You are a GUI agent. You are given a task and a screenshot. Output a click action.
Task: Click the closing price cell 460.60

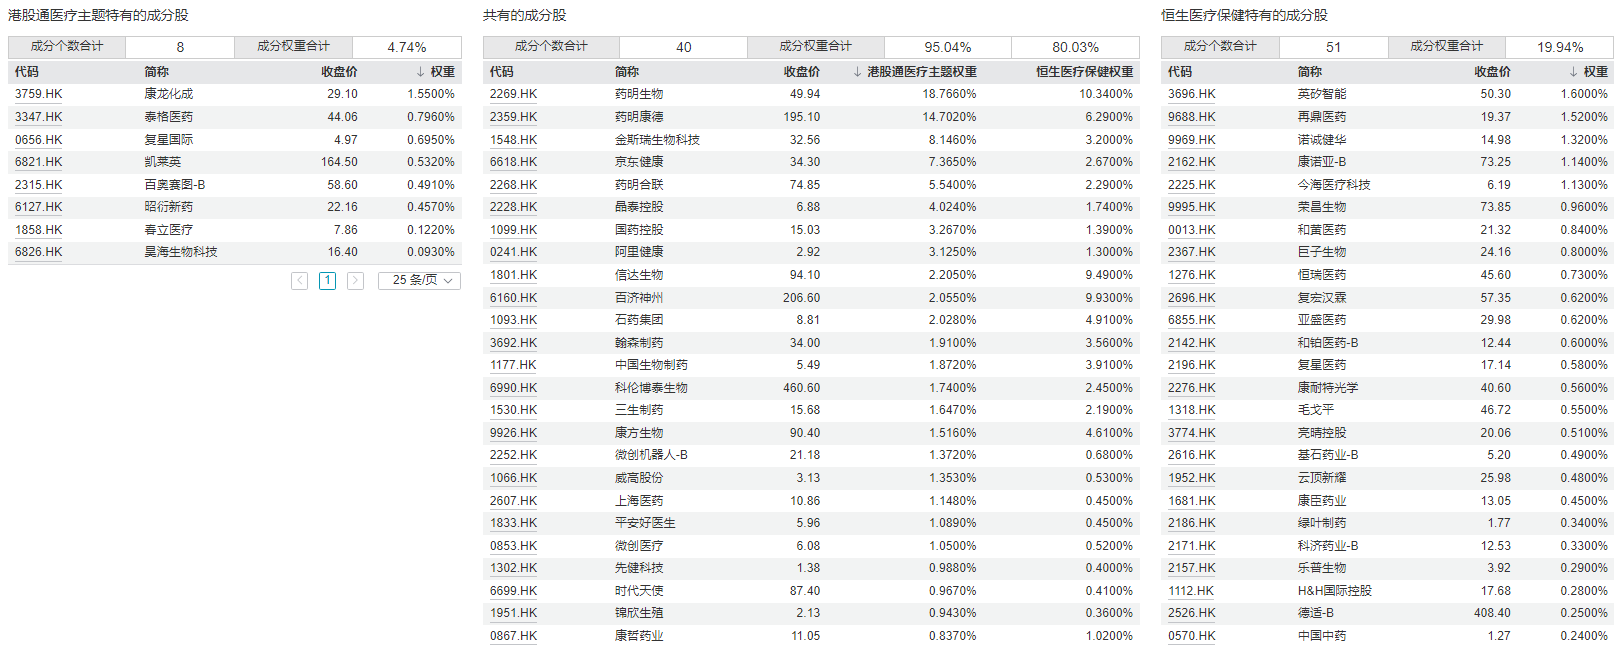point(802,388)
